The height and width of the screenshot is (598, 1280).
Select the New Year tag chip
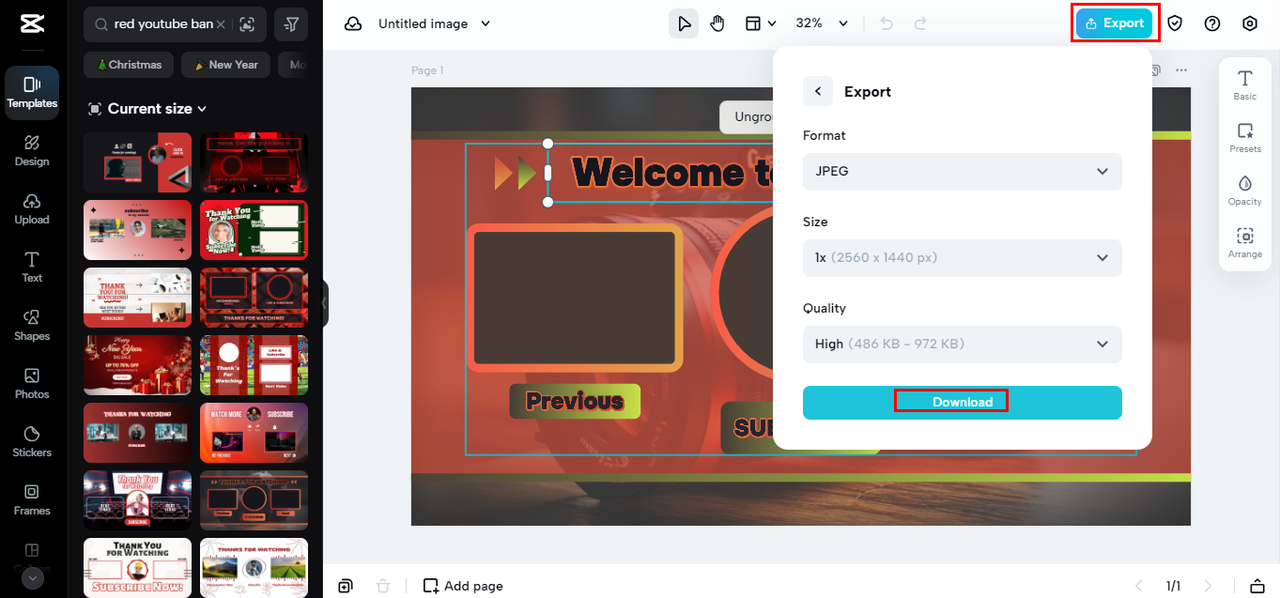click(226, 65)
